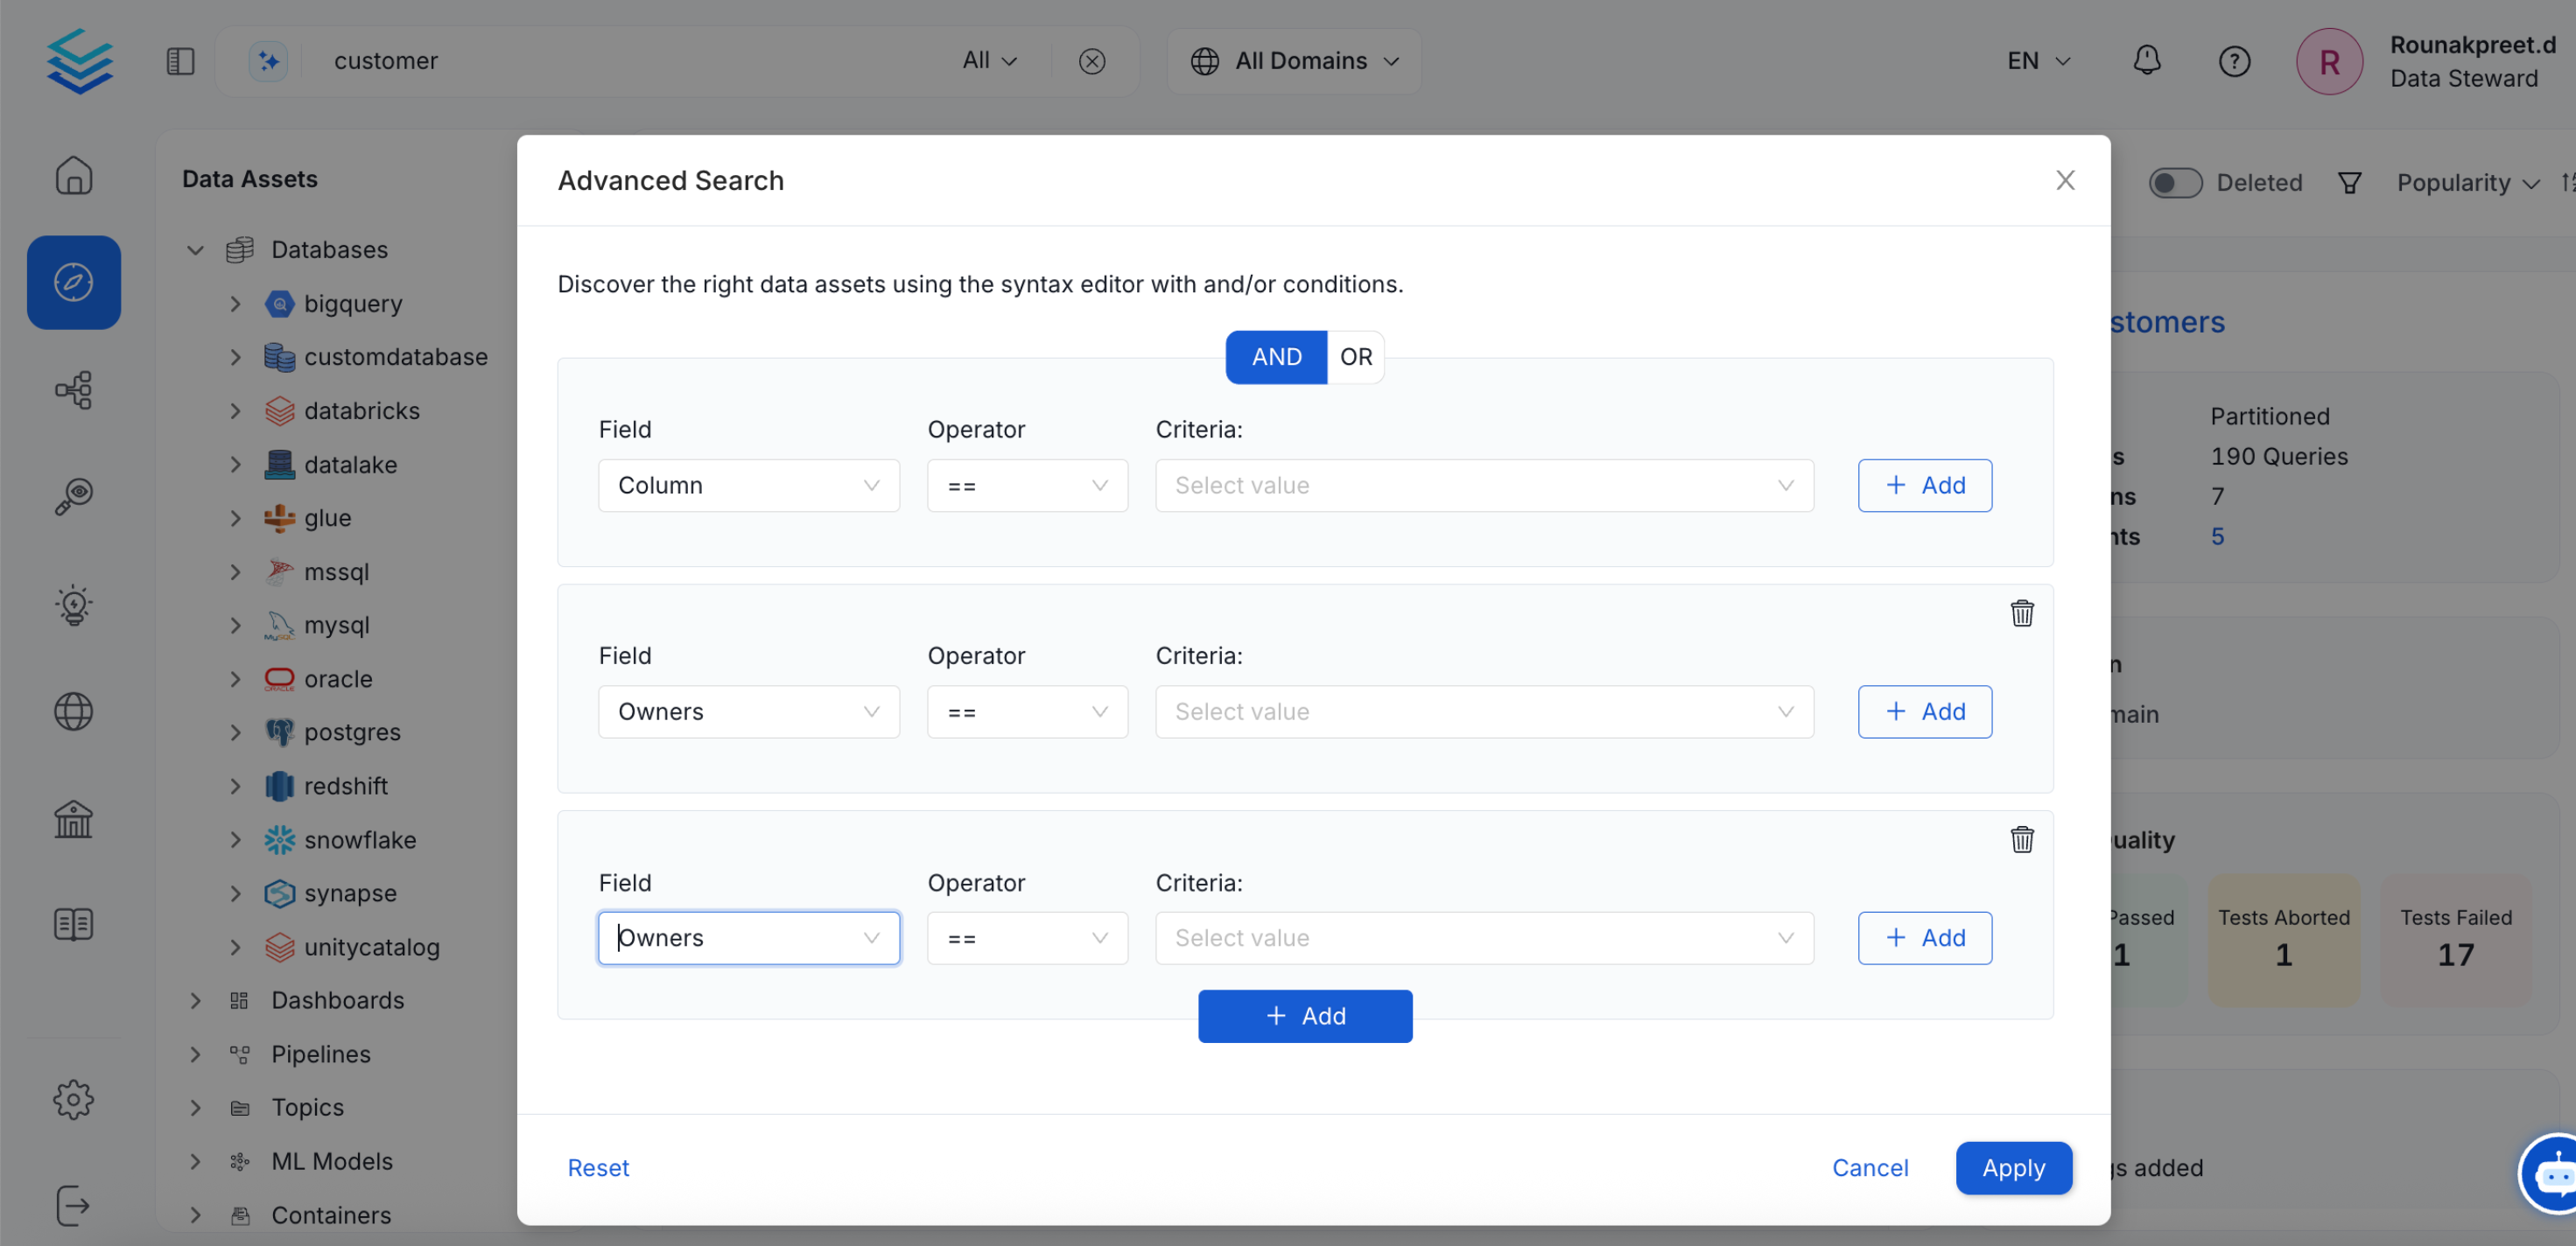The image size is (2576, 1246).
Task: Open the Home page from the sidebar
Action: pyautogui.click(x=74, y=175)
